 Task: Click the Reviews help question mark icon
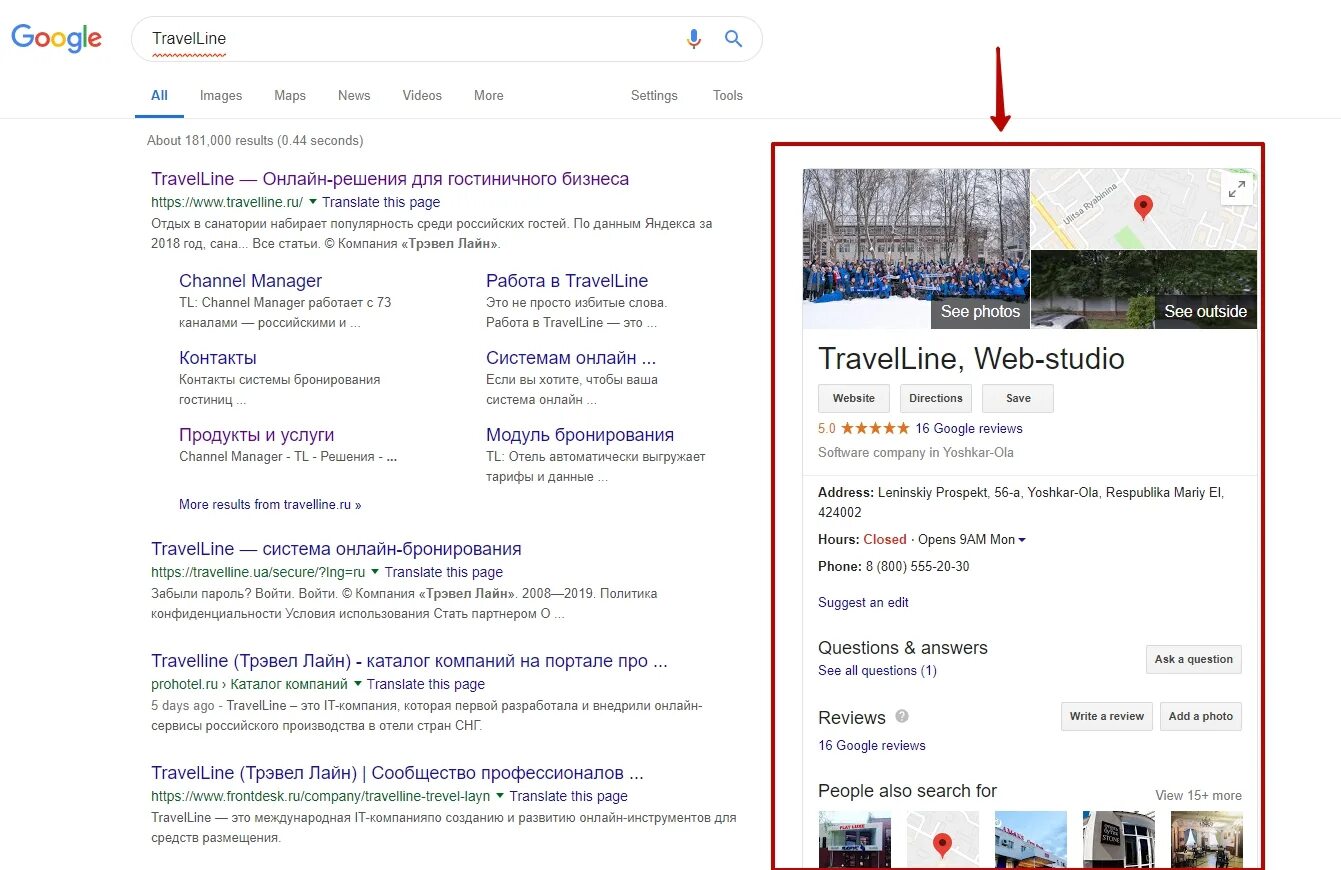pyautogui.click(x=902, y=716)
